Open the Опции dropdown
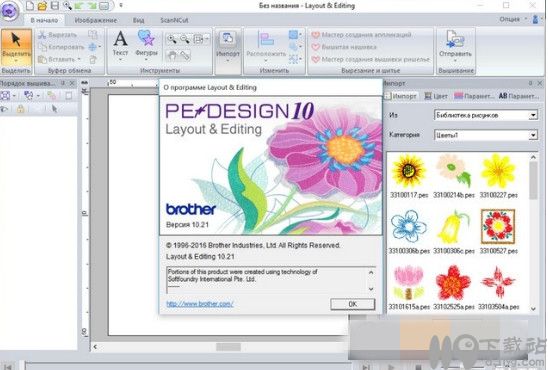Image resolution: width=548 pixels, height=370 pixels. click(513, 19)
